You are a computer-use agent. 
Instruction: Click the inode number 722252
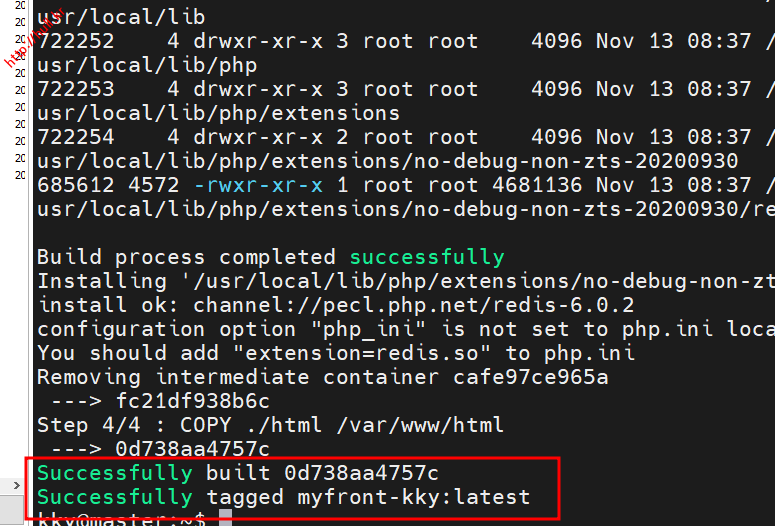pos(76,41)
